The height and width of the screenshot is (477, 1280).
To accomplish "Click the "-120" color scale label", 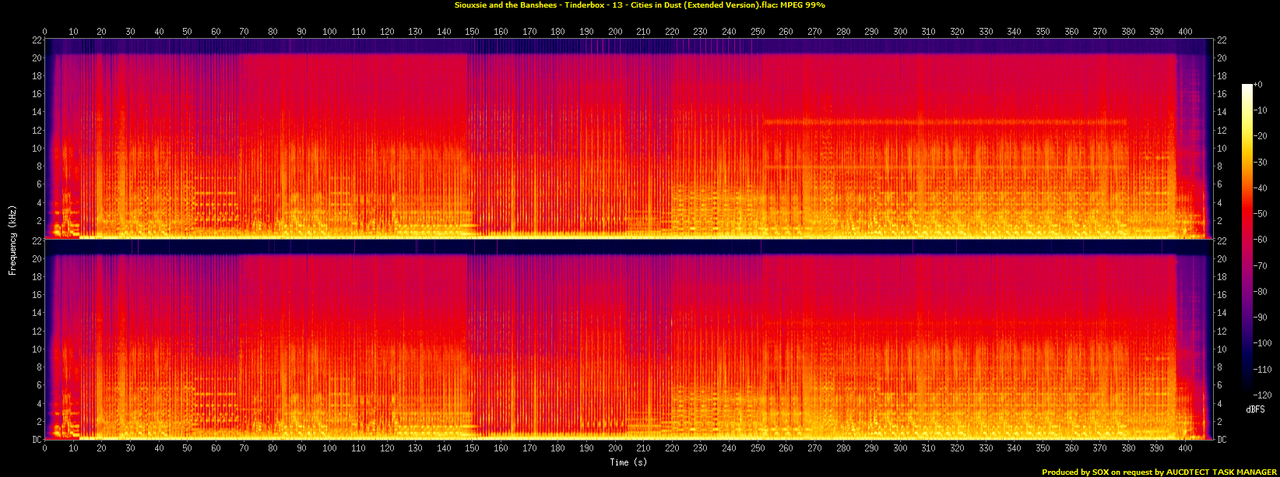I will [1264, 394].
